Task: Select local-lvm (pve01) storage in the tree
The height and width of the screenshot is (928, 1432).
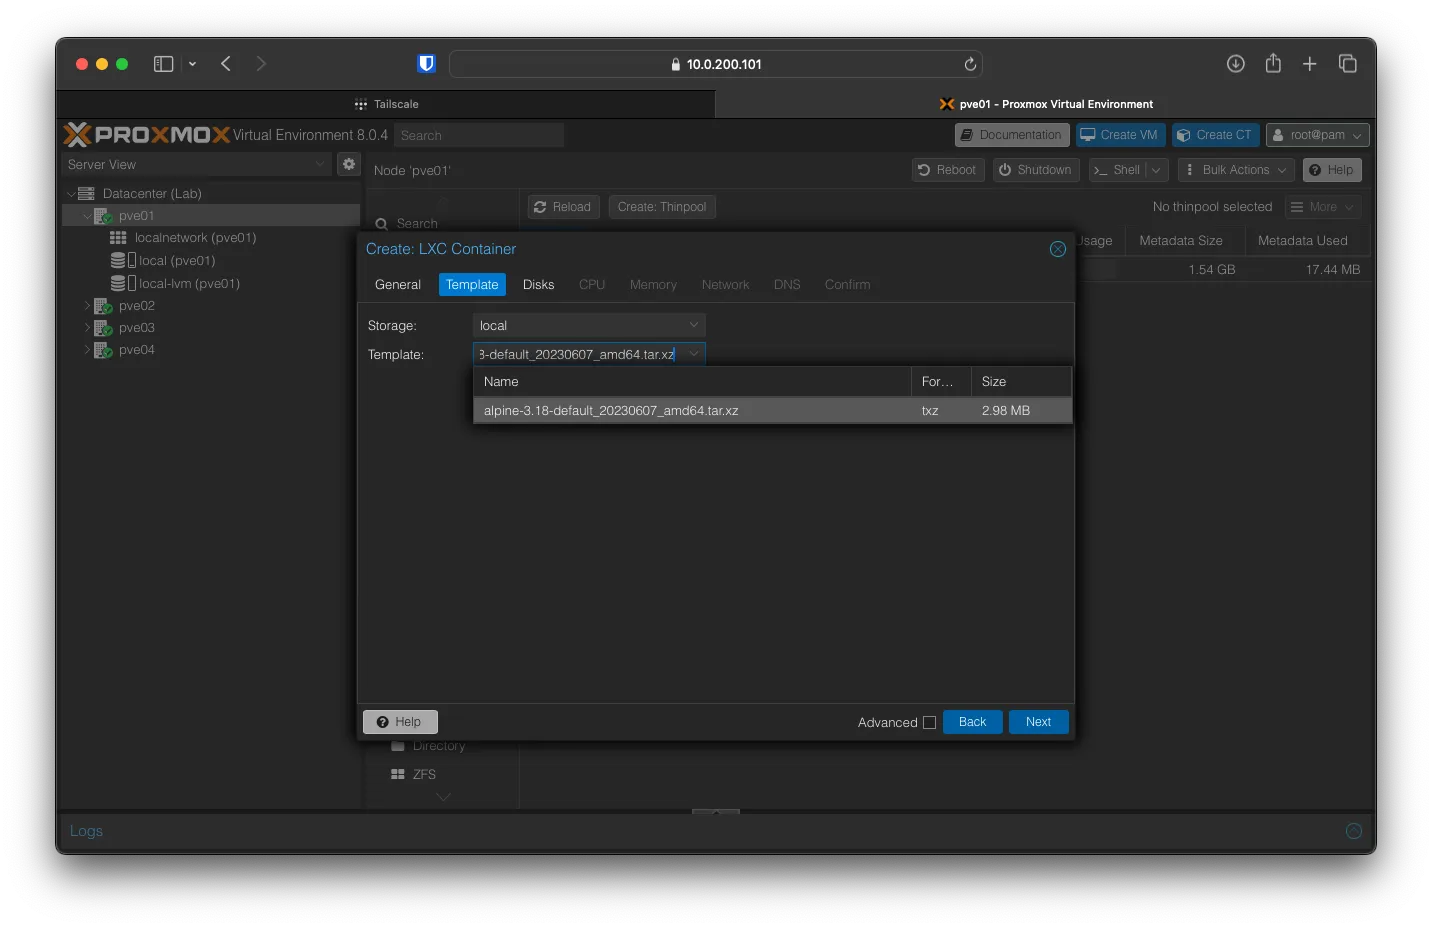Action: 189,284
